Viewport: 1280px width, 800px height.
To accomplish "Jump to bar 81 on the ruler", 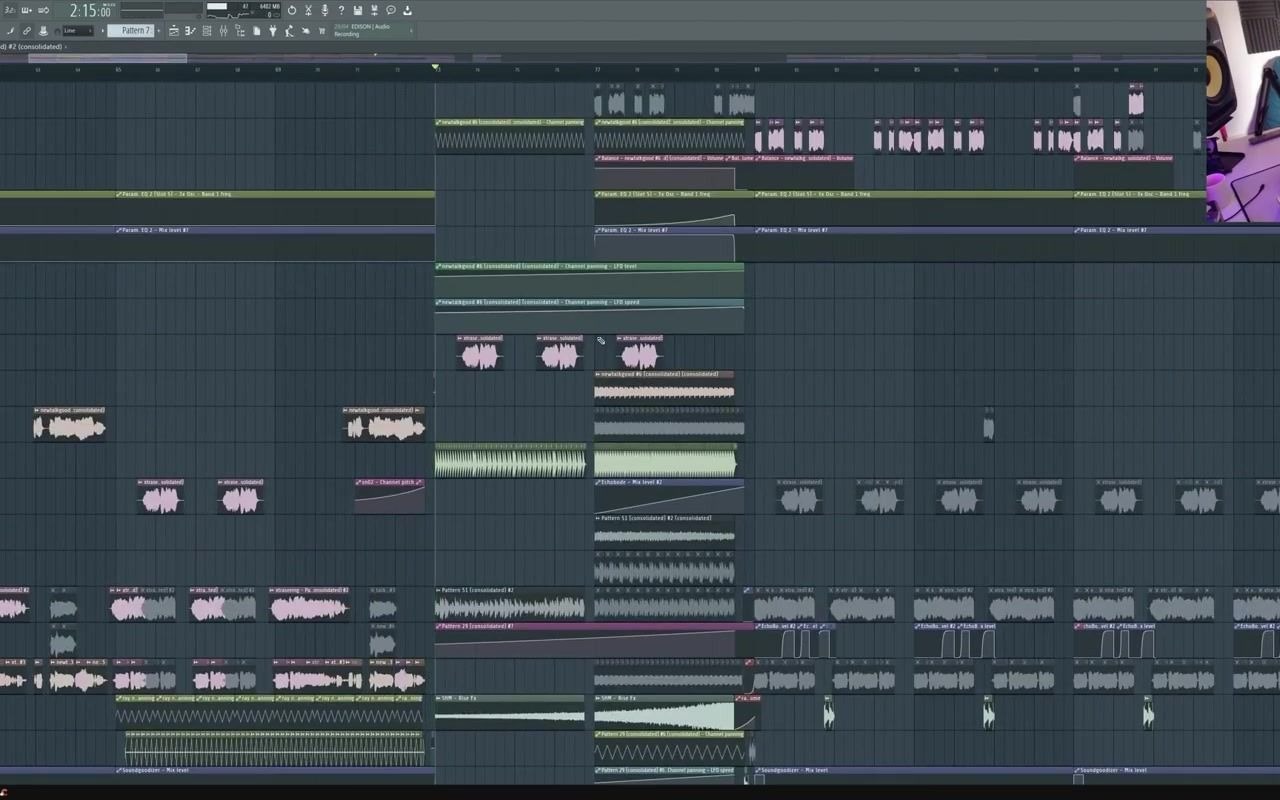I will (757, 69).
